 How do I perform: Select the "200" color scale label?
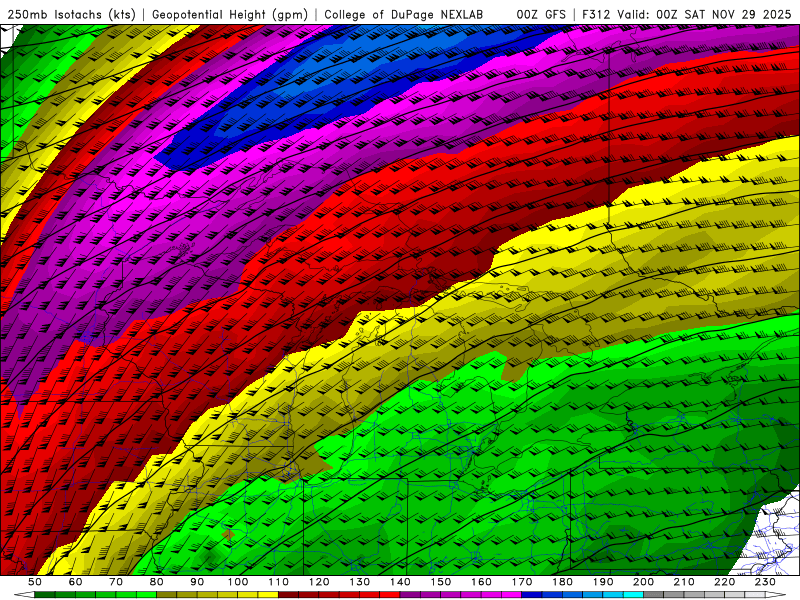643,582
